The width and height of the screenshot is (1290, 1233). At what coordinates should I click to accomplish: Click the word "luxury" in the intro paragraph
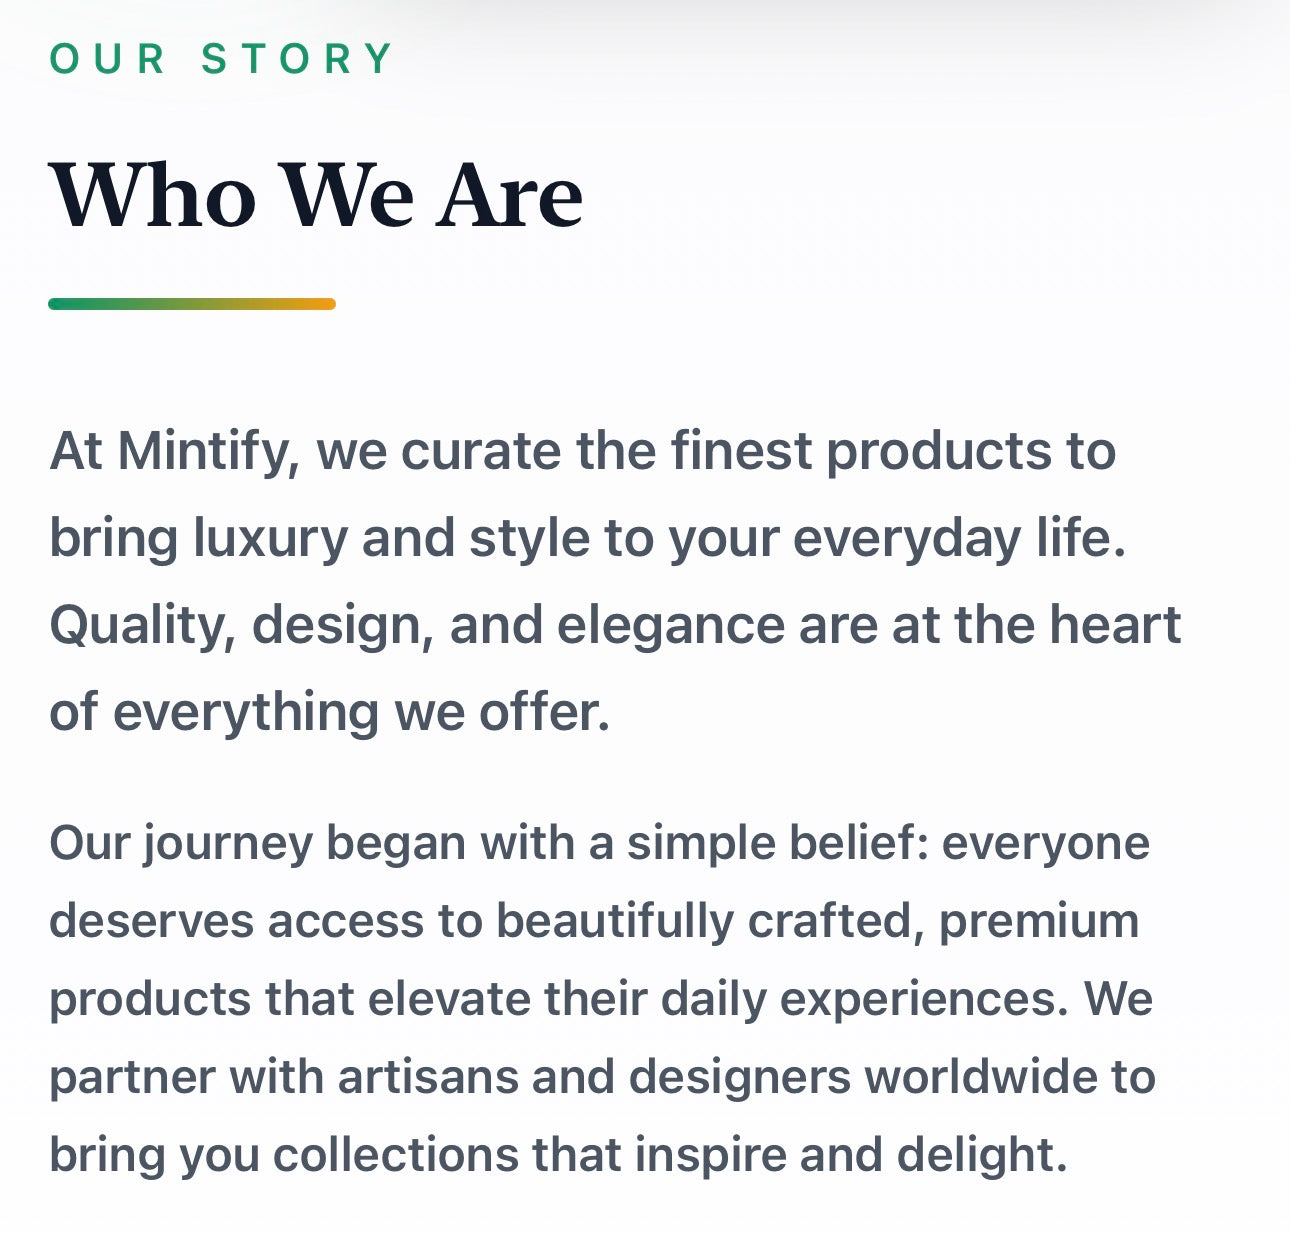point(270,538)
